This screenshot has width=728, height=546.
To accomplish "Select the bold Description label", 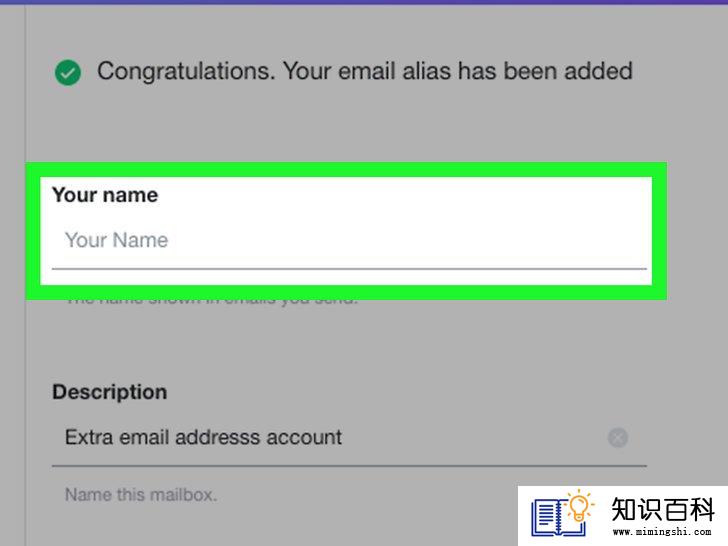I will tap(110, 392).
